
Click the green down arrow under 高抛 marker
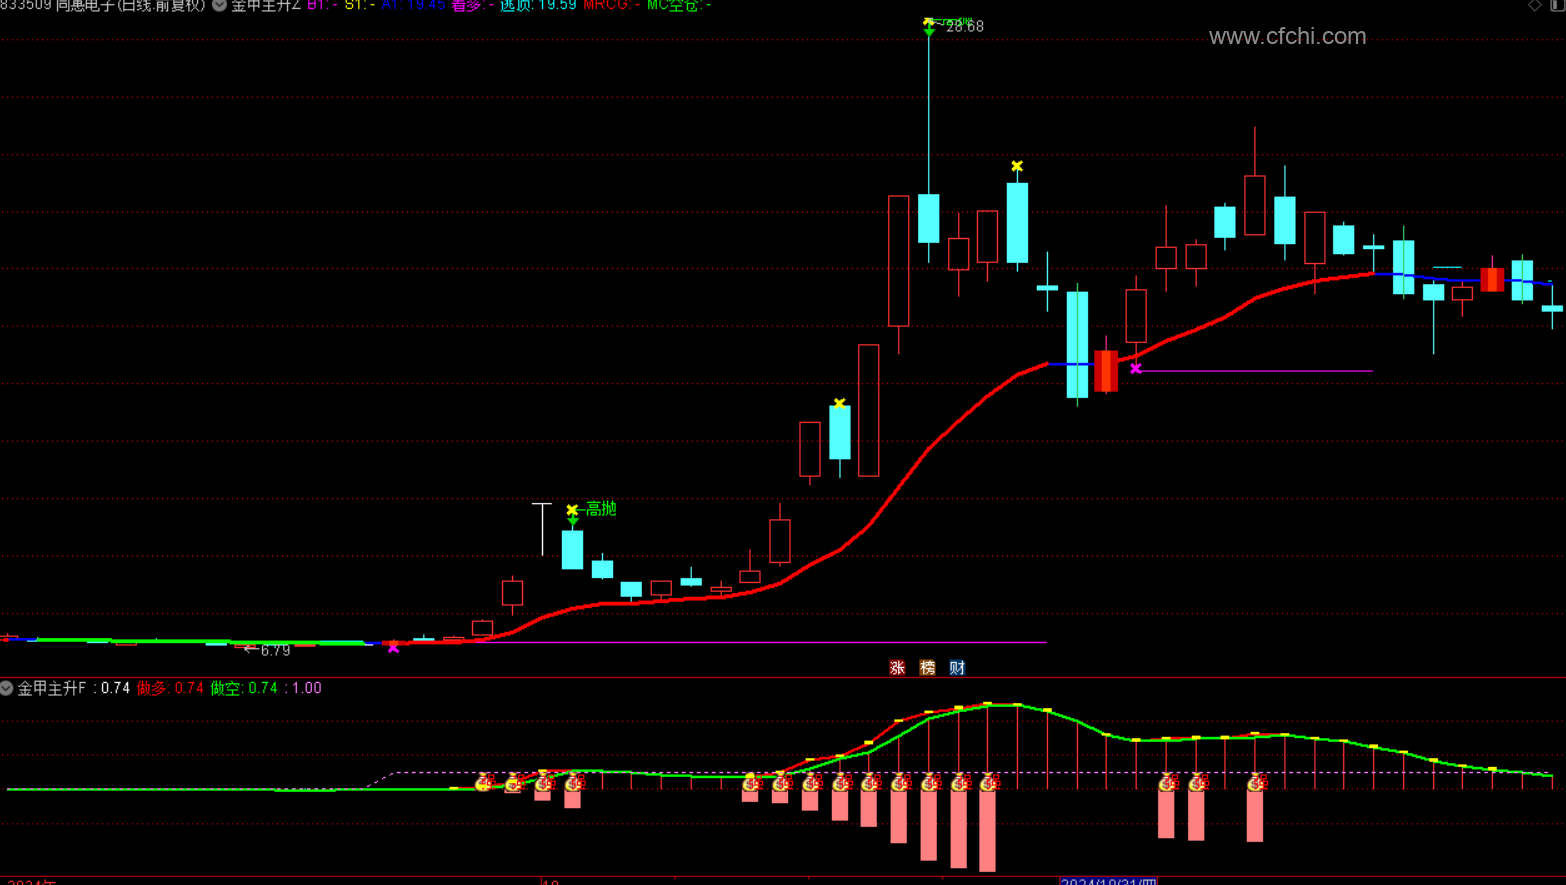(573, 521)
